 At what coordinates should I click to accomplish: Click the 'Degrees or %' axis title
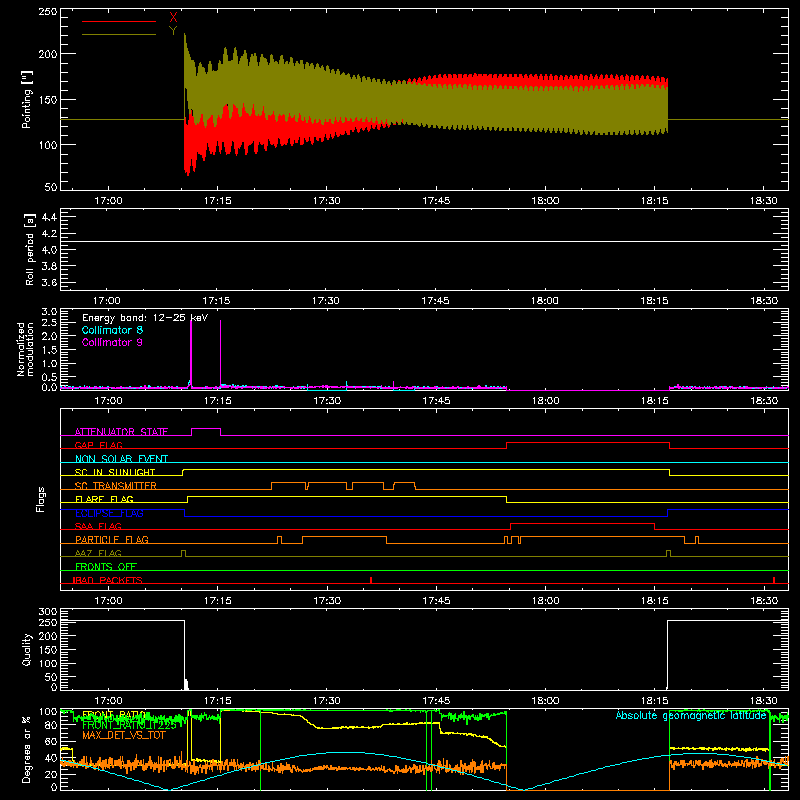[x=27, y=749]
